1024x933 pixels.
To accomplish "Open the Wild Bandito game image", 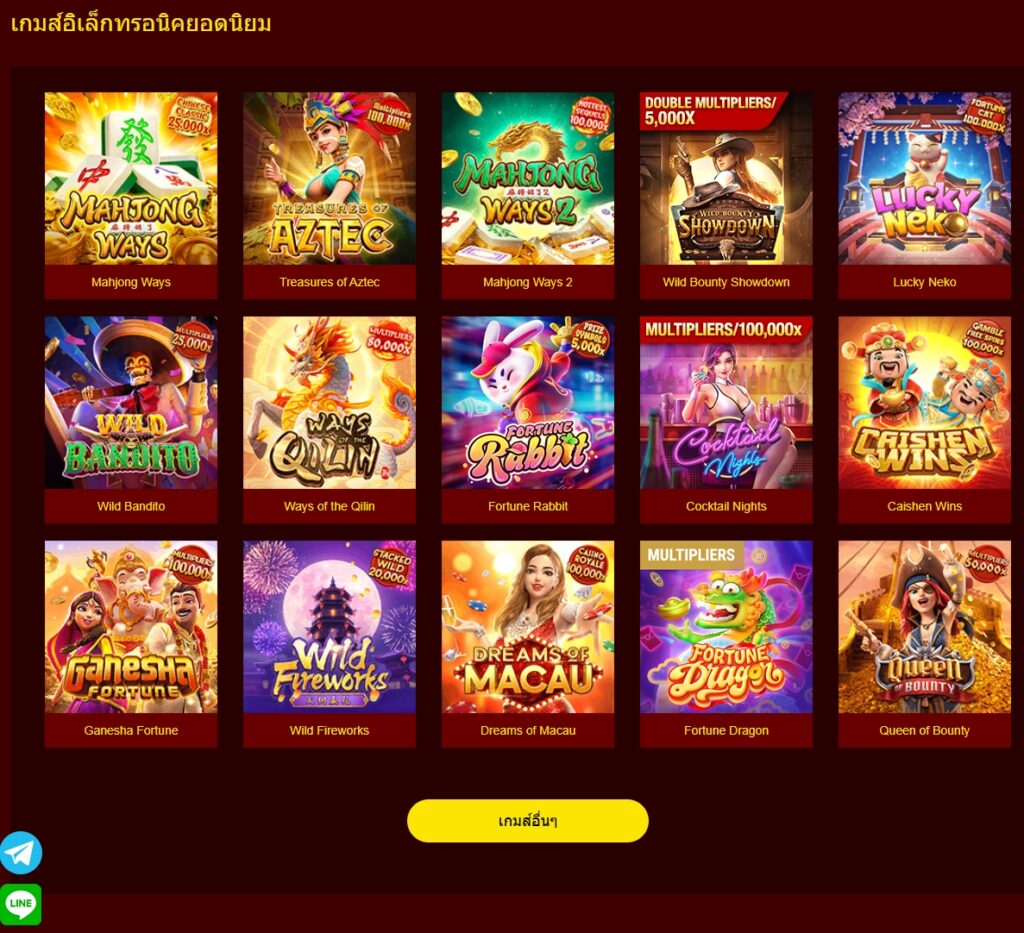I will coord(131,402).
